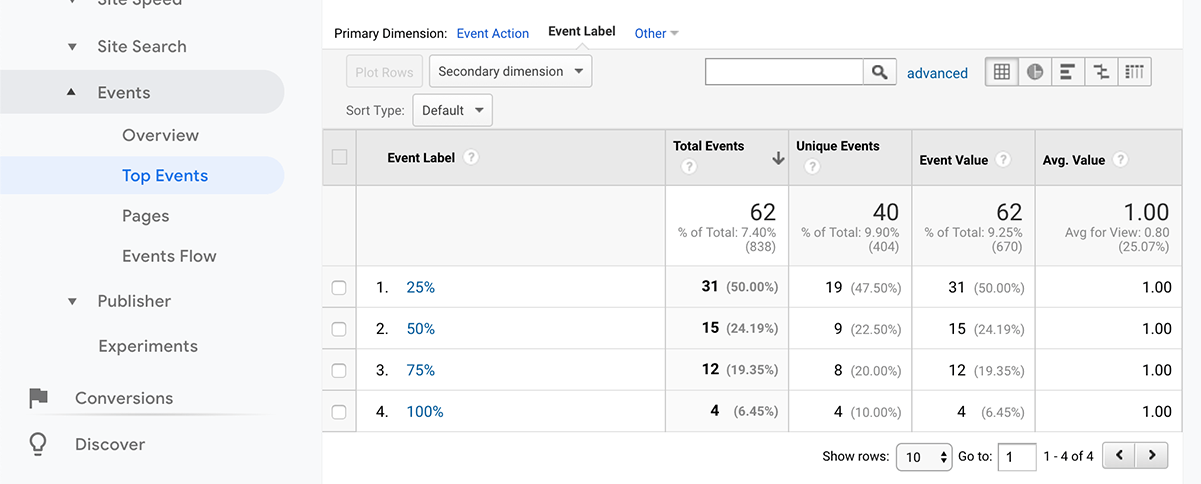The image size is (1201, 484).
Task: Click the search magnifier button
Action: 880,72
